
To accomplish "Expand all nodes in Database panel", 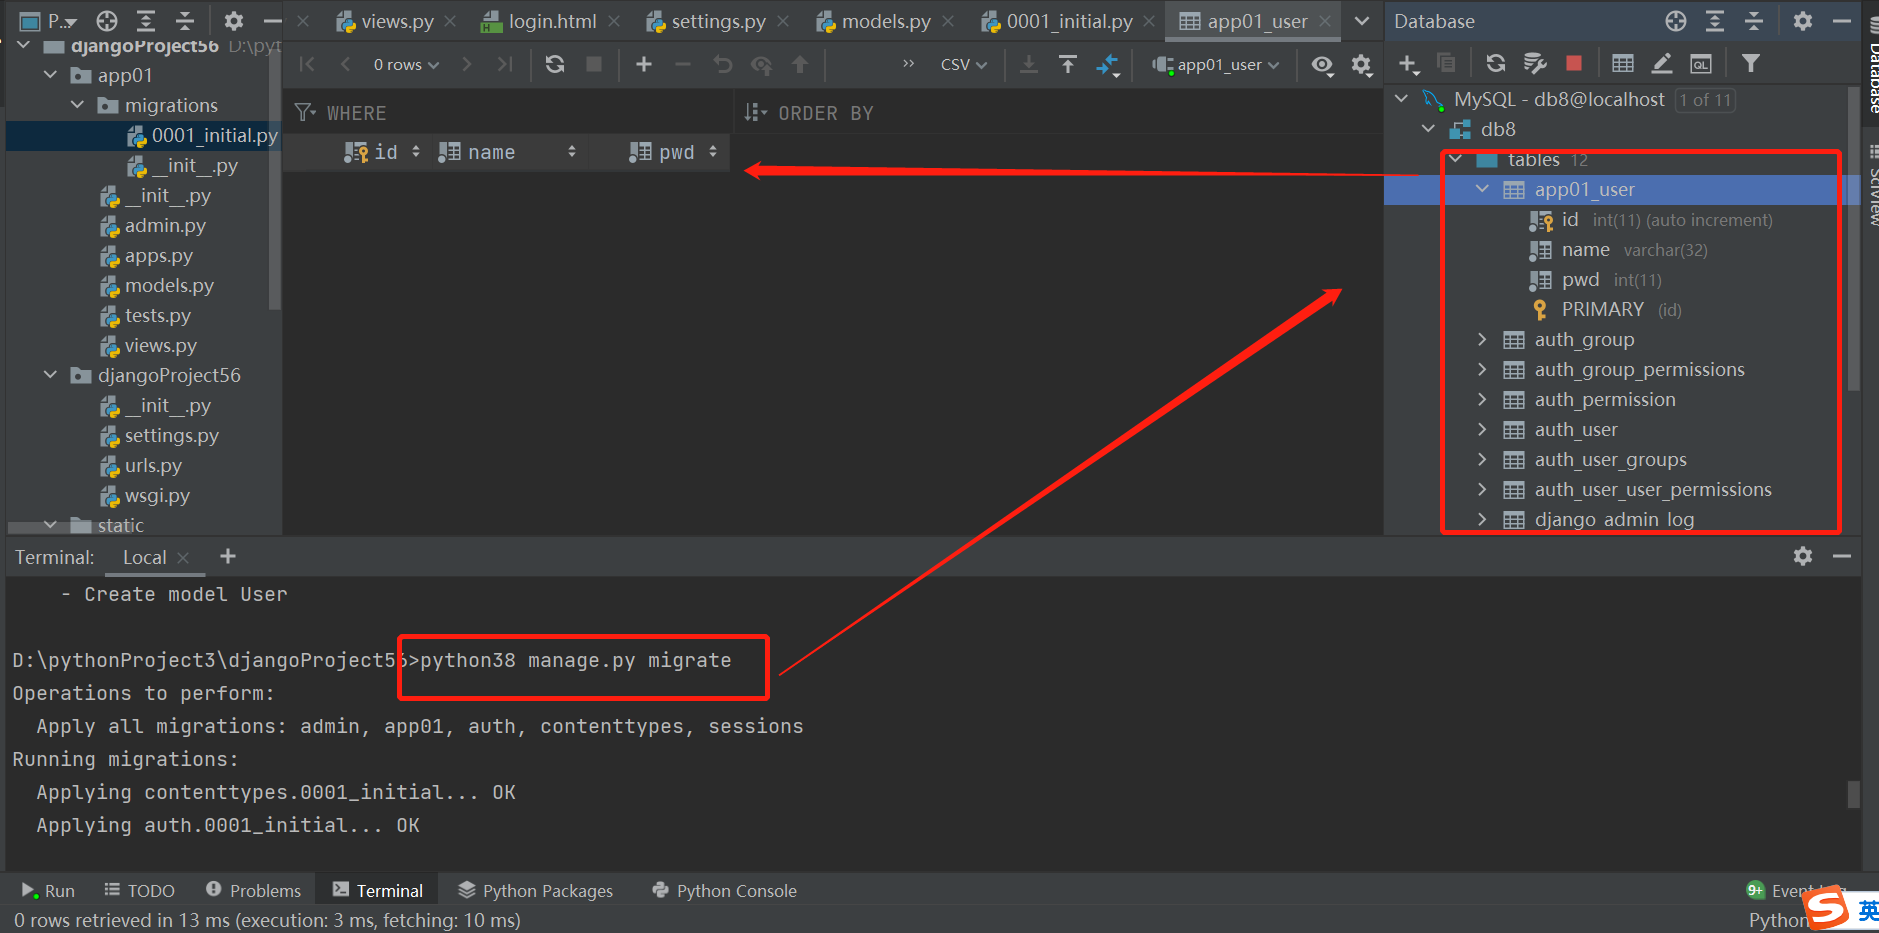I will tap(1715, 21).
